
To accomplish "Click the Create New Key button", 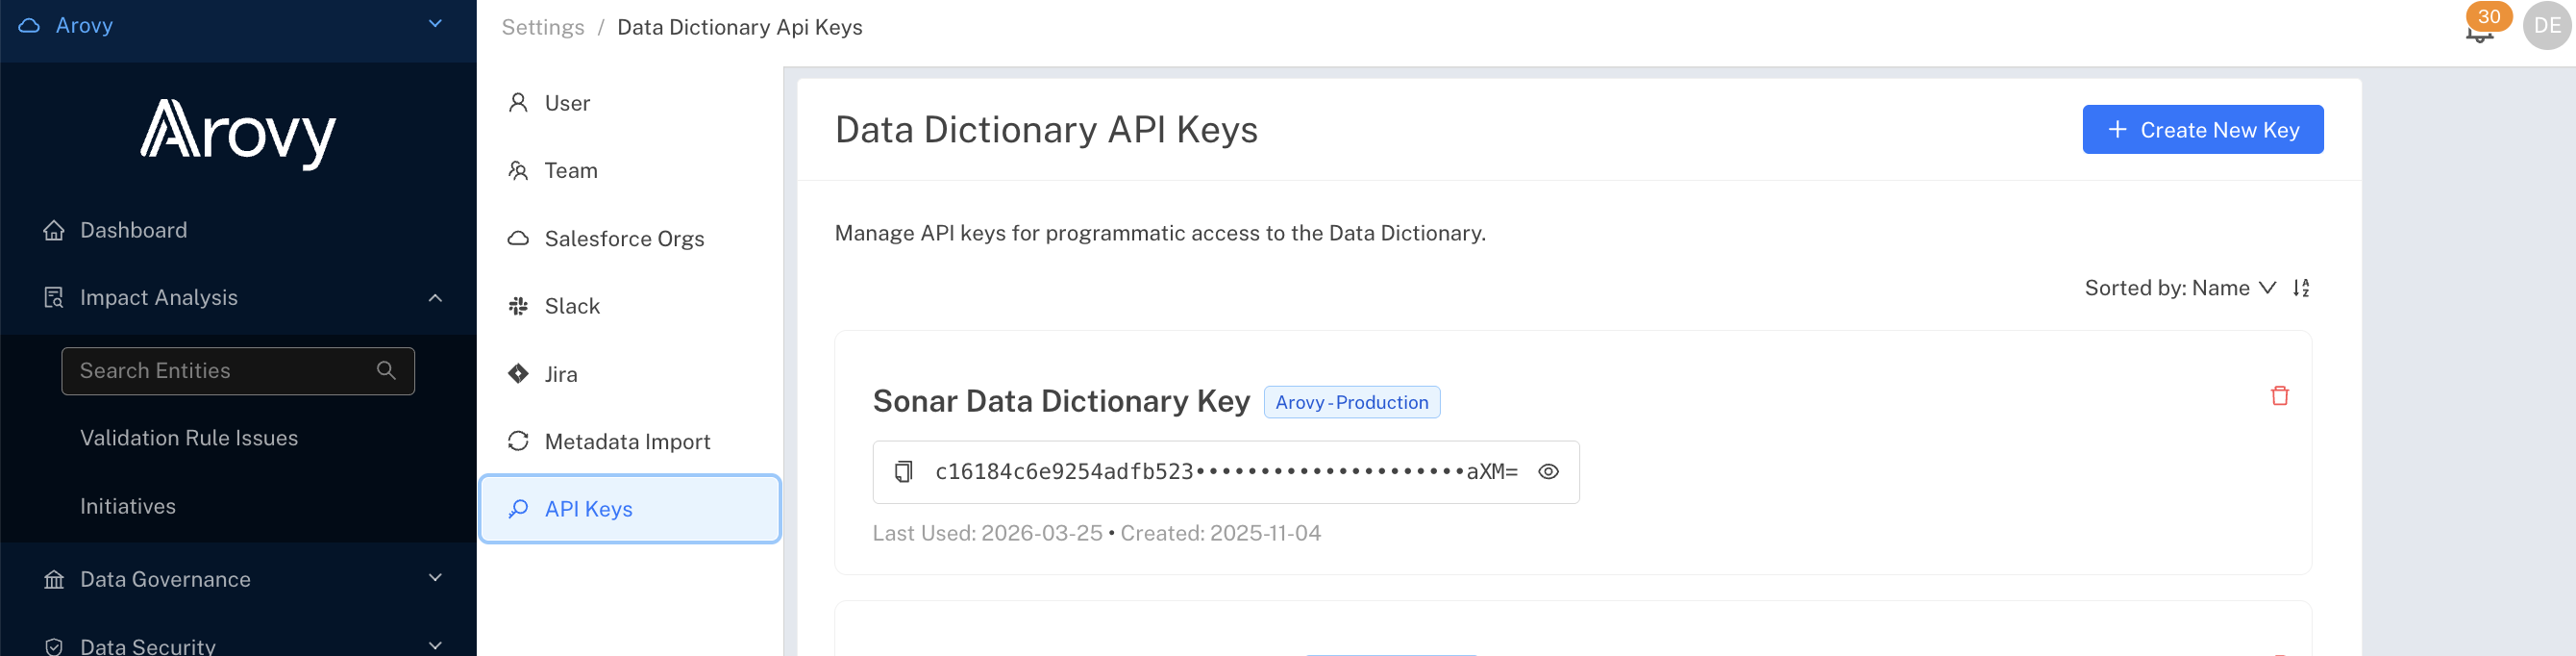I will point(2202,130).
